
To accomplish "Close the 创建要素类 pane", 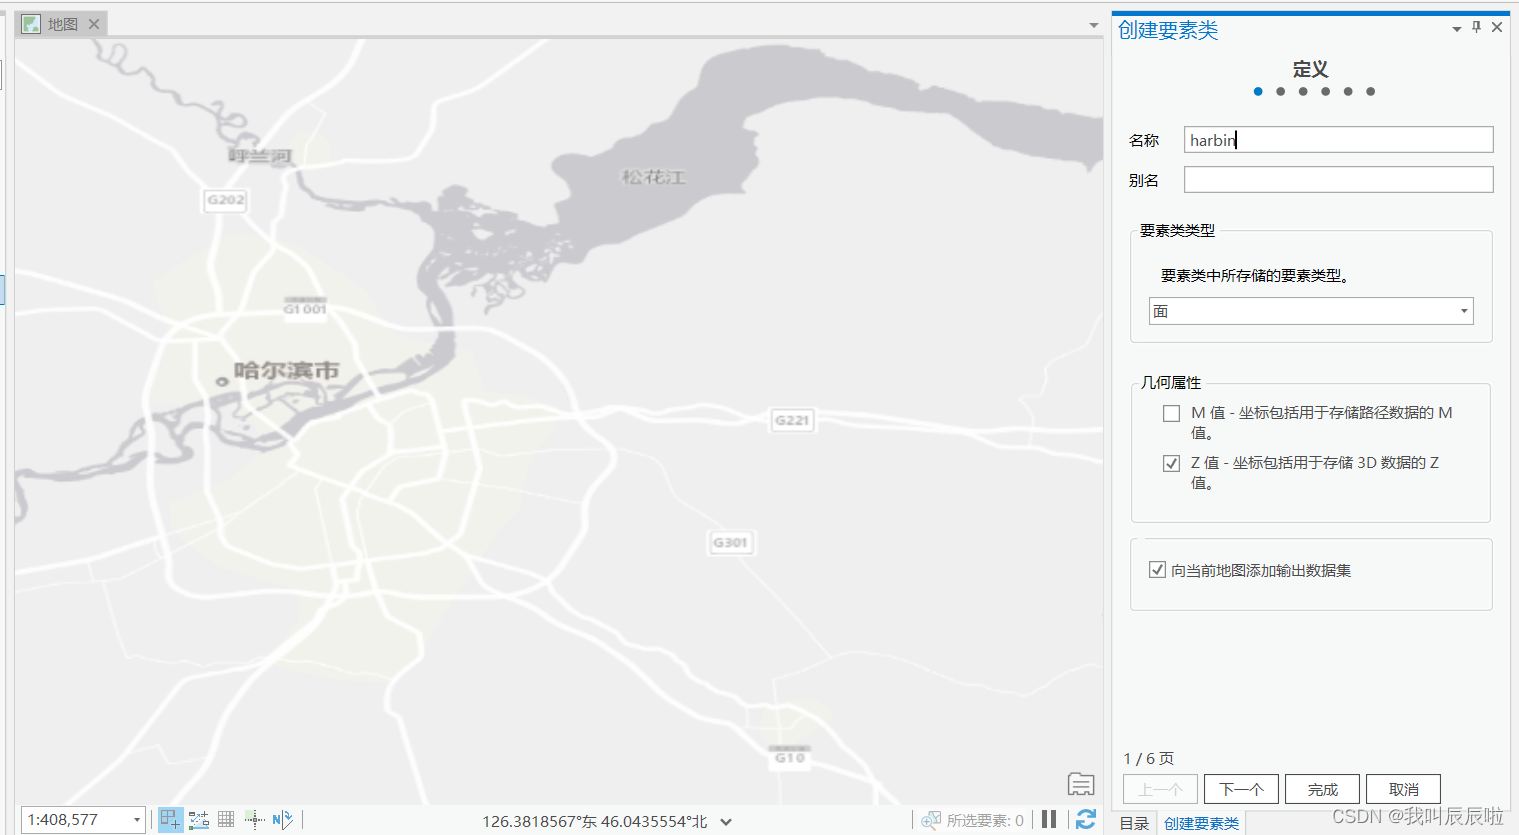I will coord(1497,27).
